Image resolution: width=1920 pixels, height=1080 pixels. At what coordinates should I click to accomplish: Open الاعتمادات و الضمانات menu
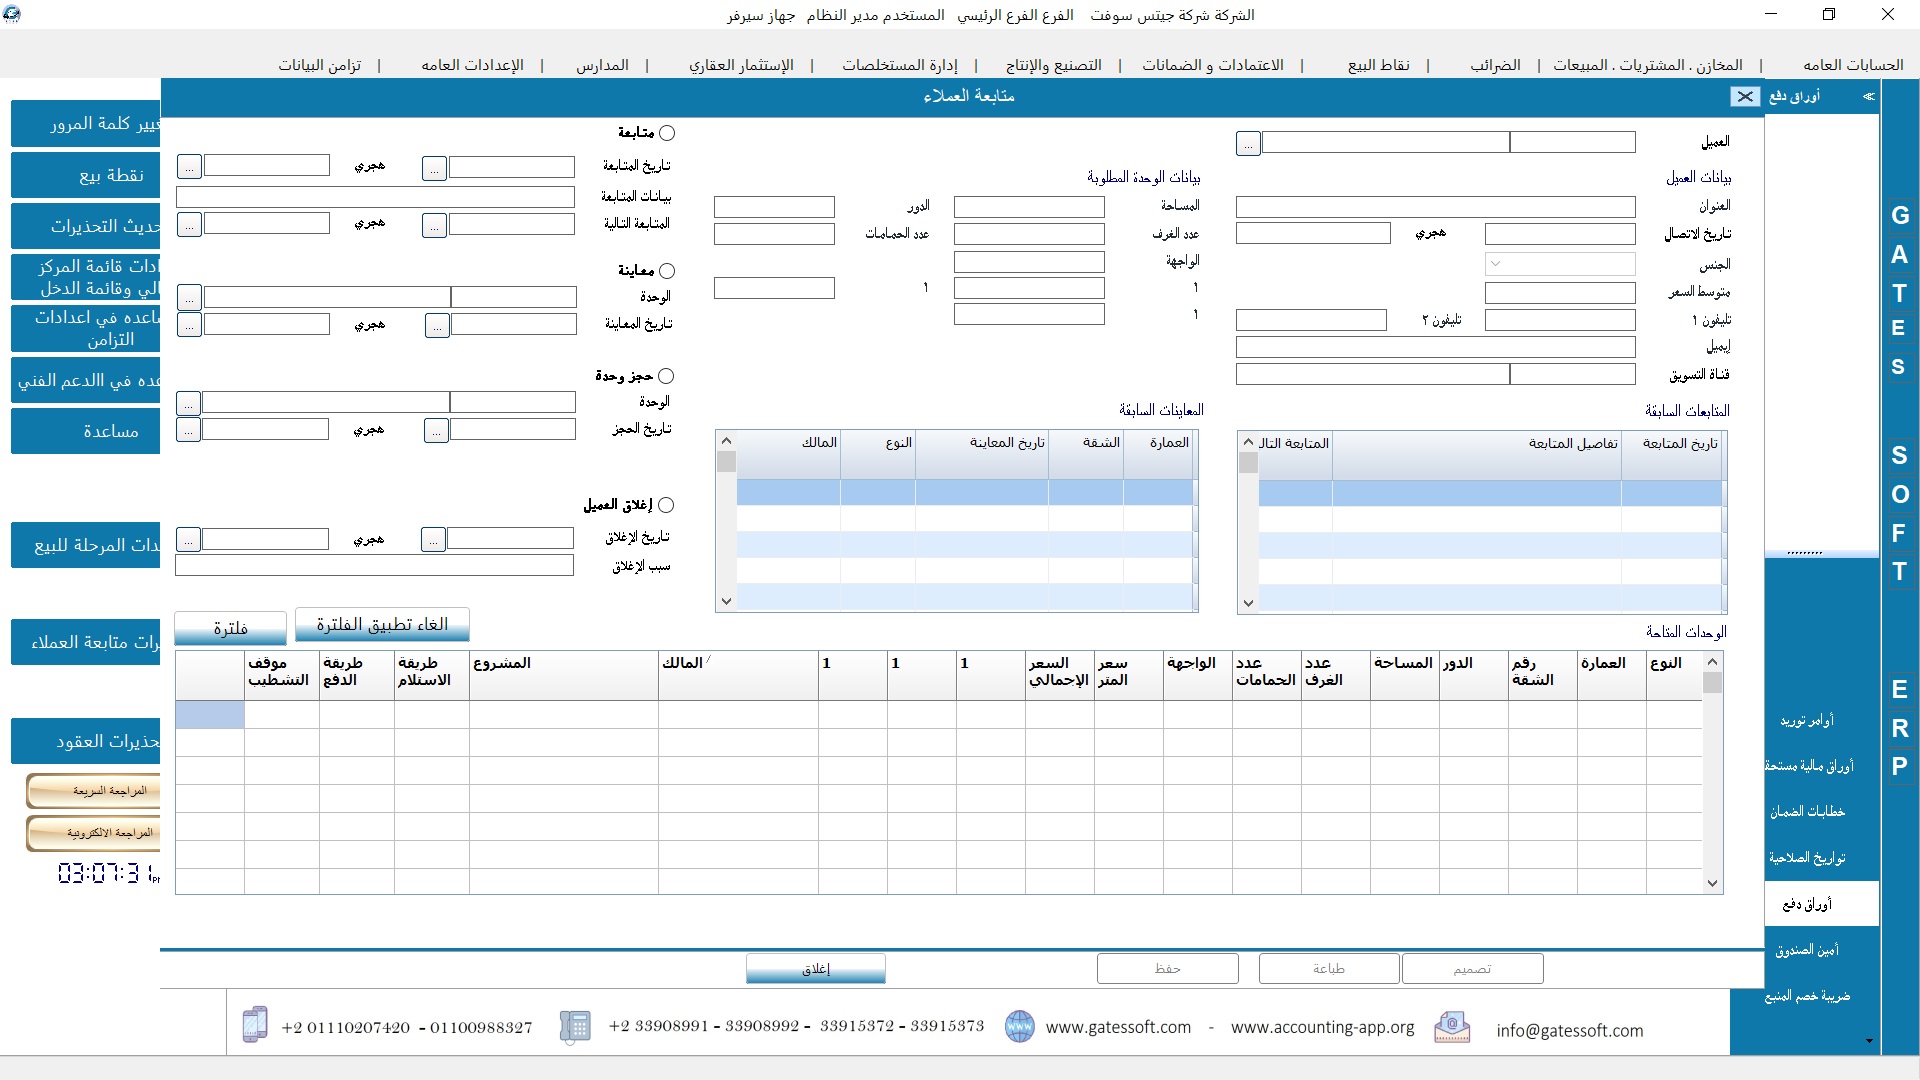tap(1213, 65)
